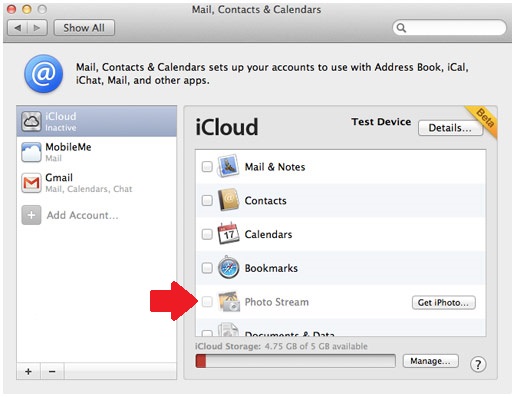
Task: Check the Calendars checkbox
Action: pyautogui.click(x=207, y=234)
